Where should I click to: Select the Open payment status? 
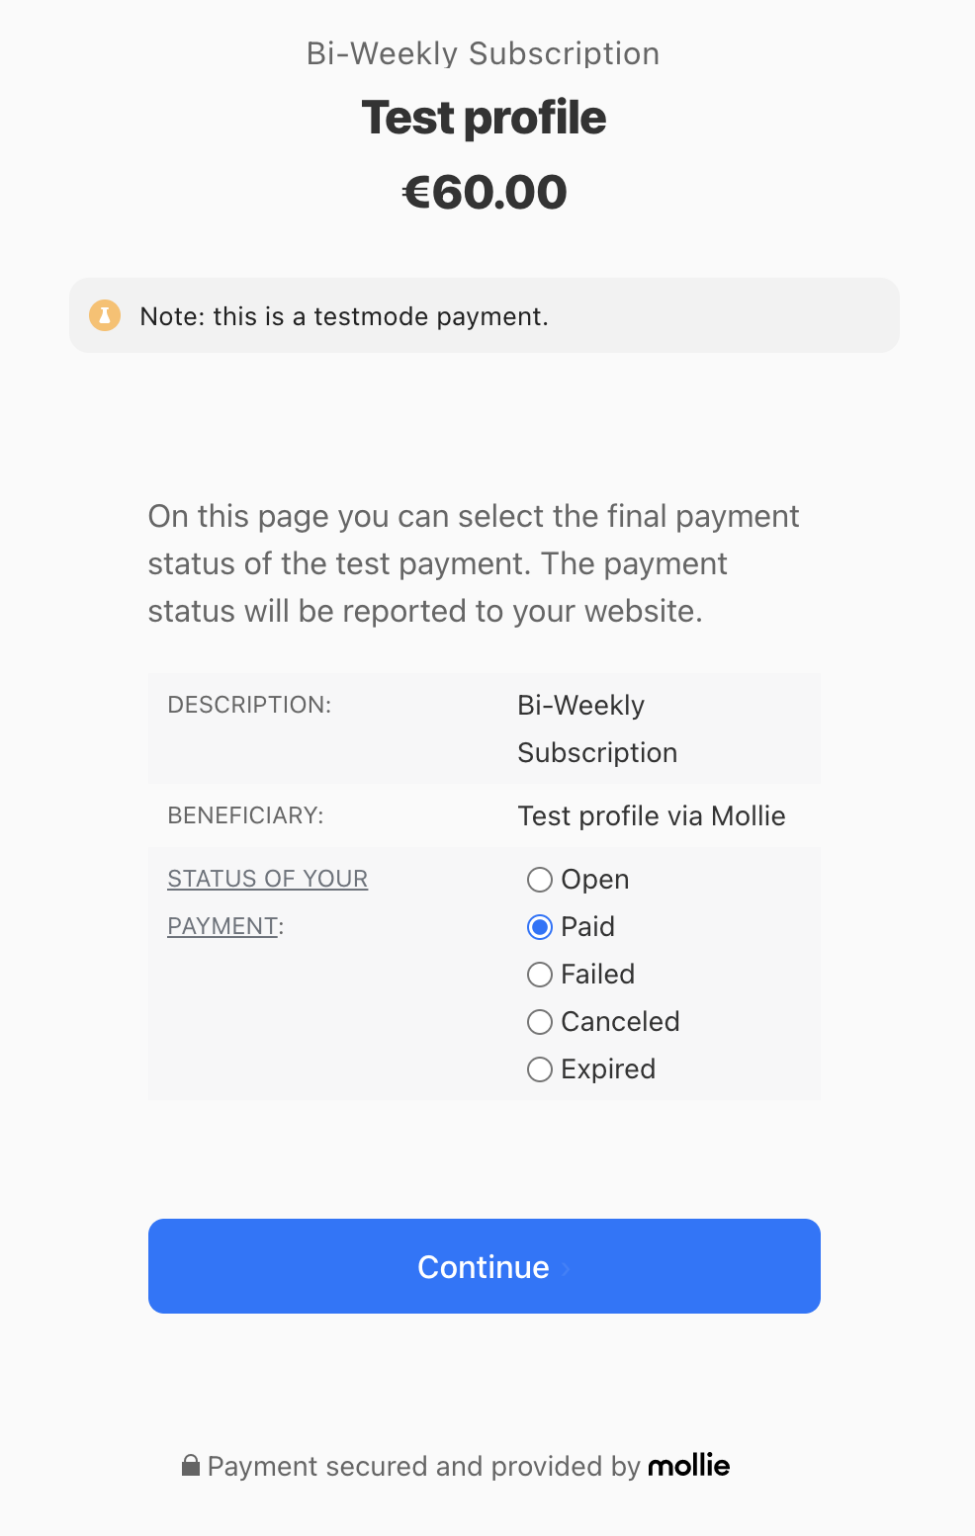[x=539, y=879]
